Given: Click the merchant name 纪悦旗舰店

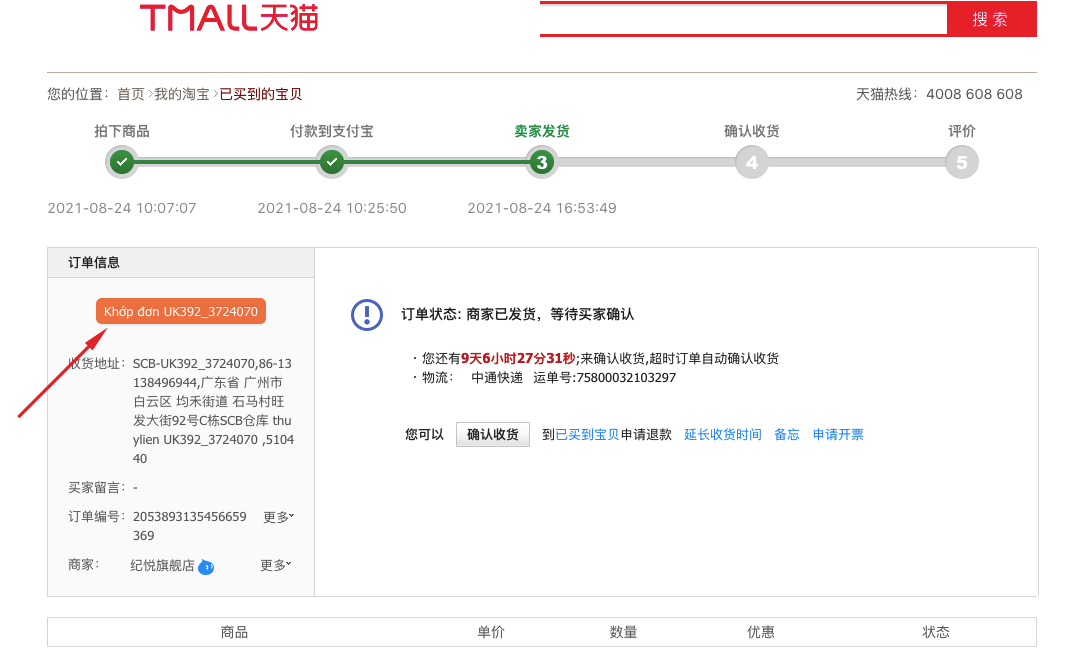Looking at the screenshot, I should point(162,566).
